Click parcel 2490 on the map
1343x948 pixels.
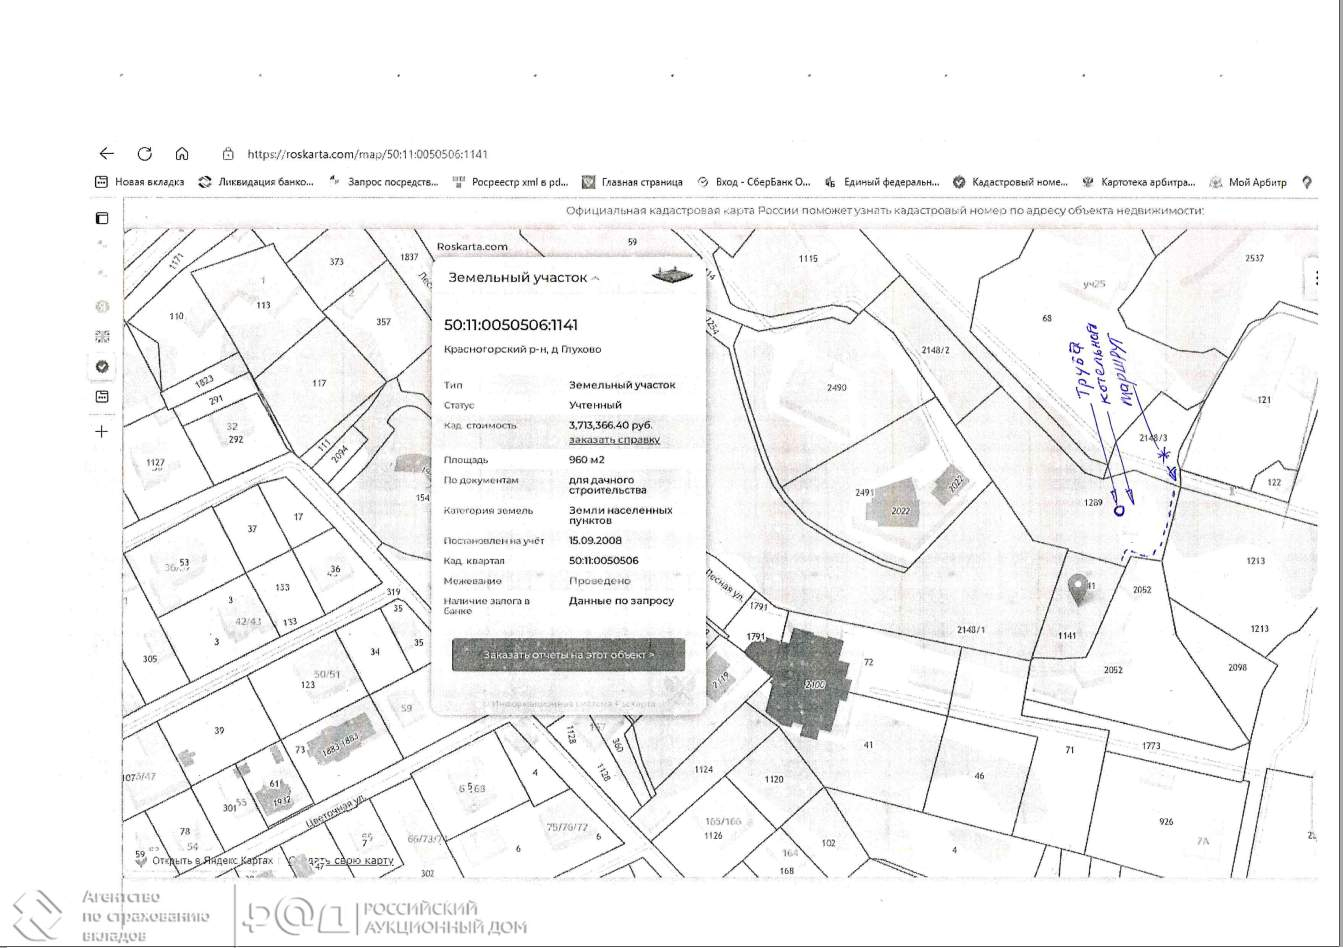(836, 387)
